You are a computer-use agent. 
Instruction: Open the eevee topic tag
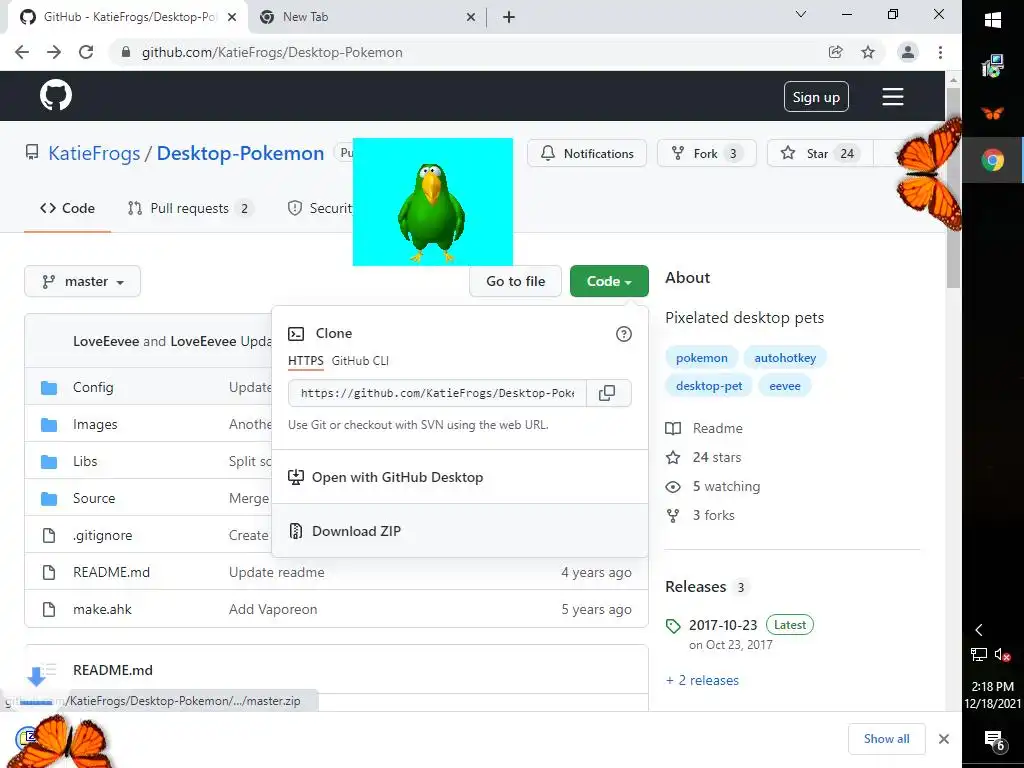(784, 386)
